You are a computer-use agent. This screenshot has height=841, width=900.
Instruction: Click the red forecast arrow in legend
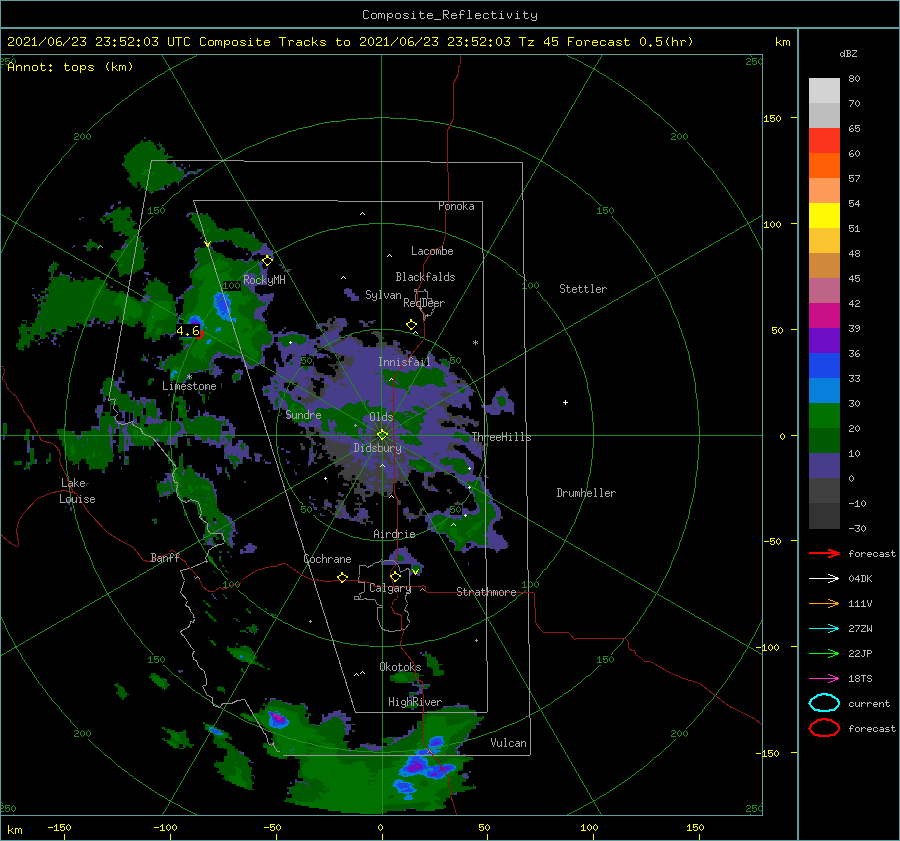point(824,553)
